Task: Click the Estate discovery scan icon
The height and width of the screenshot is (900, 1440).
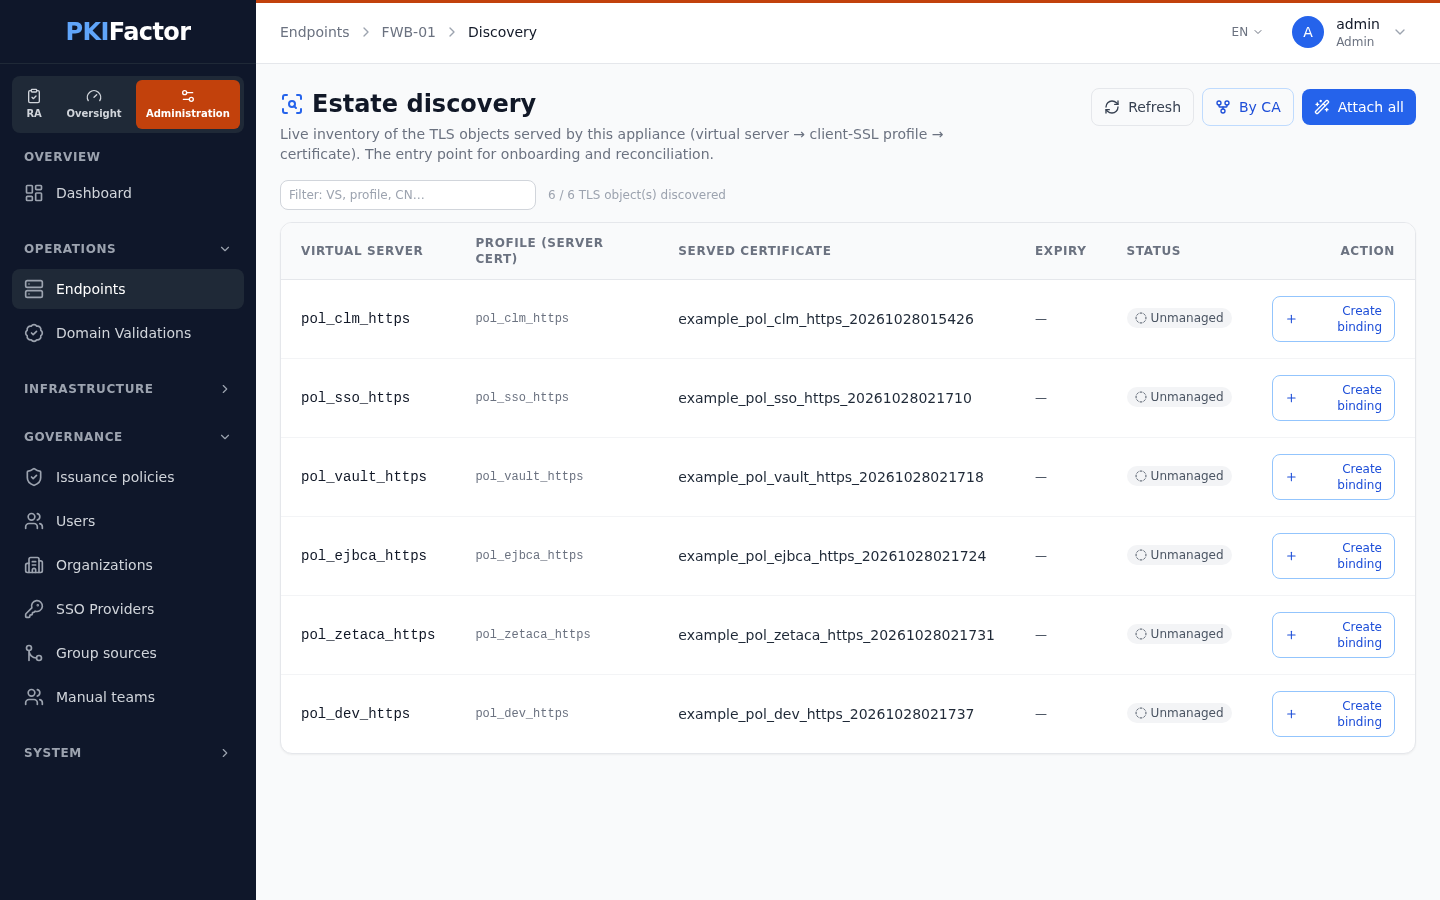Action: click(292, 104)
